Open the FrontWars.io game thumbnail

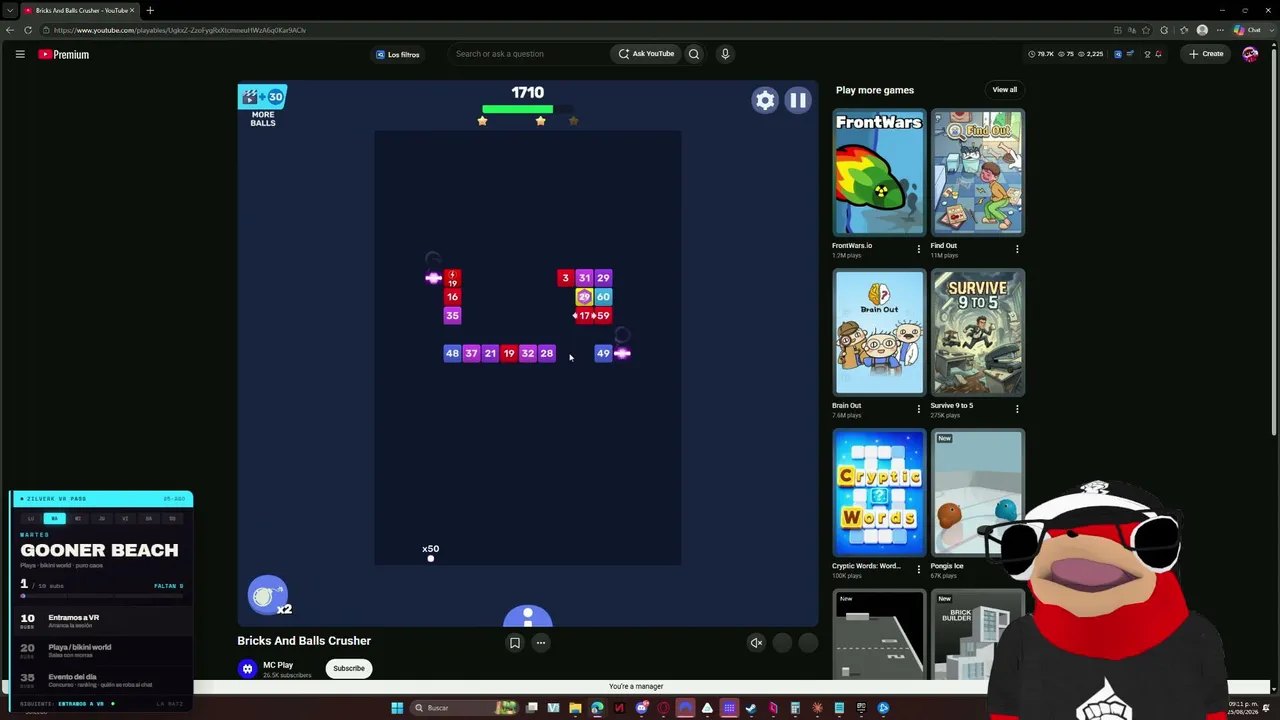tap(879, 173)
